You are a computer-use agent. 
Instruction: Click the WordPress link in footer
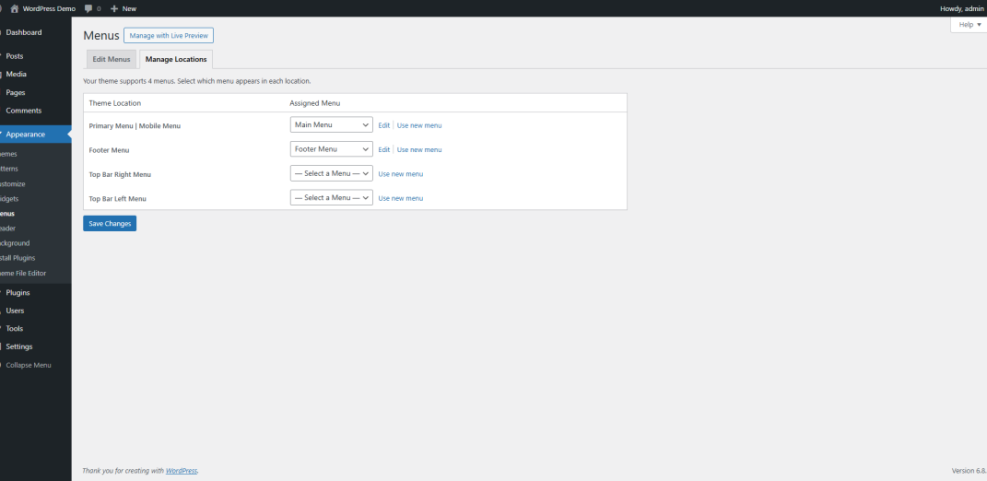[x=181, y=470]
